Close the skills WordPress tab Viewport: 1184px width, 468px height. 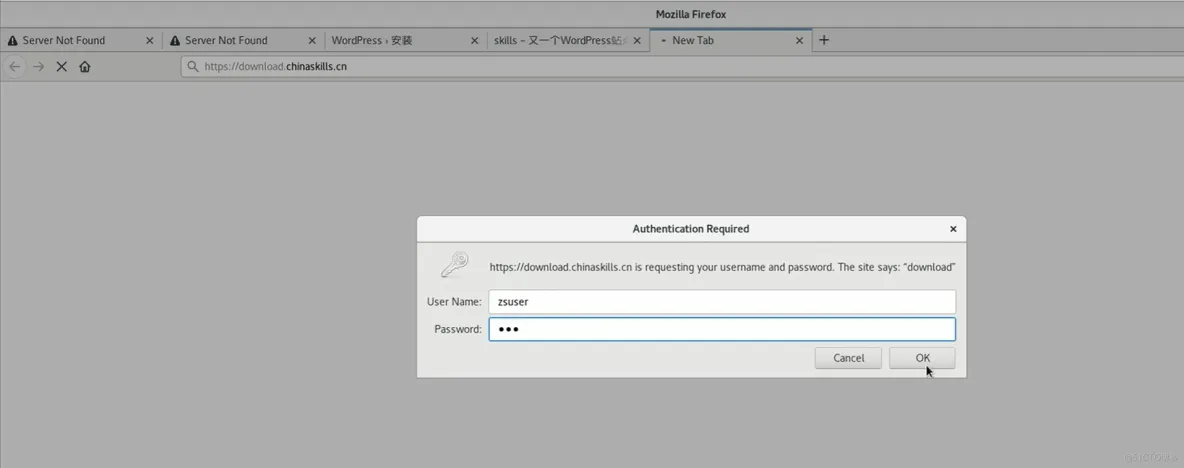click(x=637, y=41)
